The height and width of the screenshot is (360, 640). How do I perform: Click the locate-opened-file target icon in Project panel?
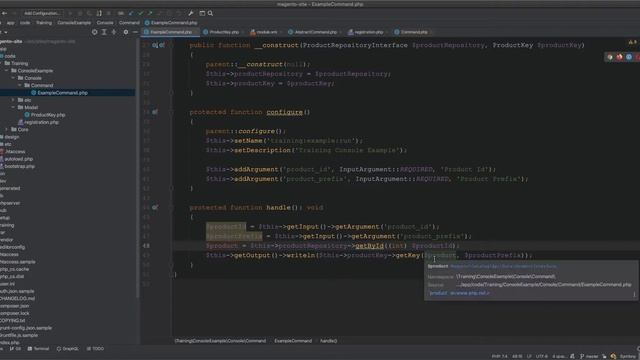click(x=95, y=32)
